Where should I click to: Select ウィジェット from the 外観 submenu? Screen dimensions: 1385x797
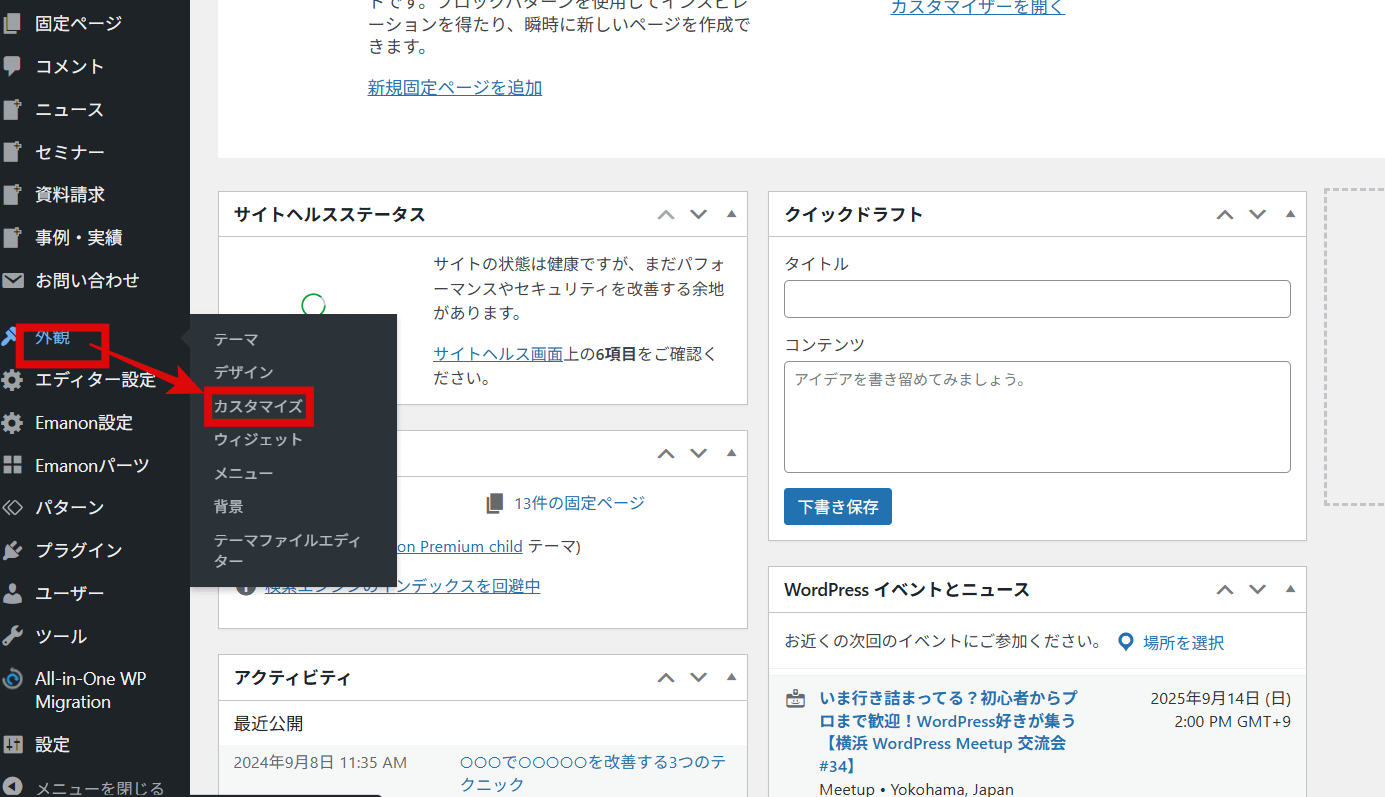coord(258,439)
